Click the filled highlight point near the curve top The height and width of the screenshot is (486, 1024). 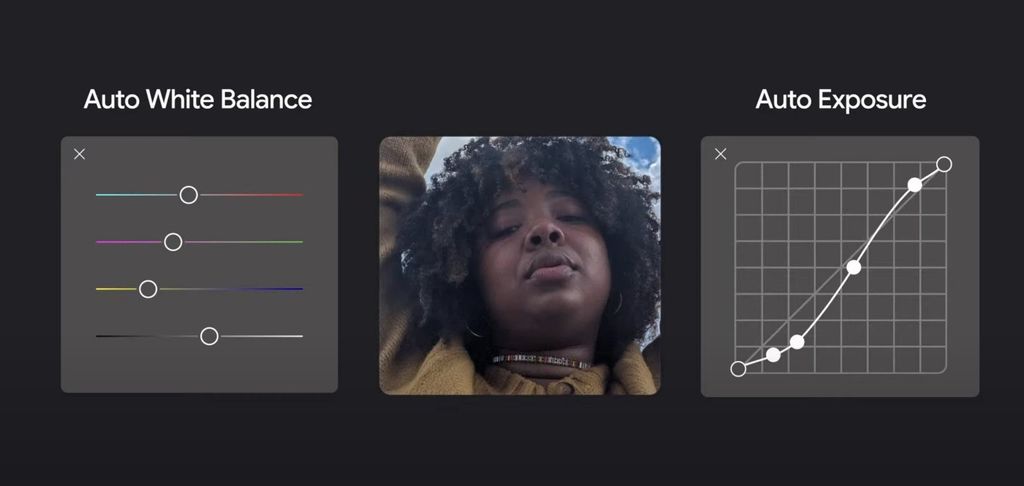pos(914,184)
